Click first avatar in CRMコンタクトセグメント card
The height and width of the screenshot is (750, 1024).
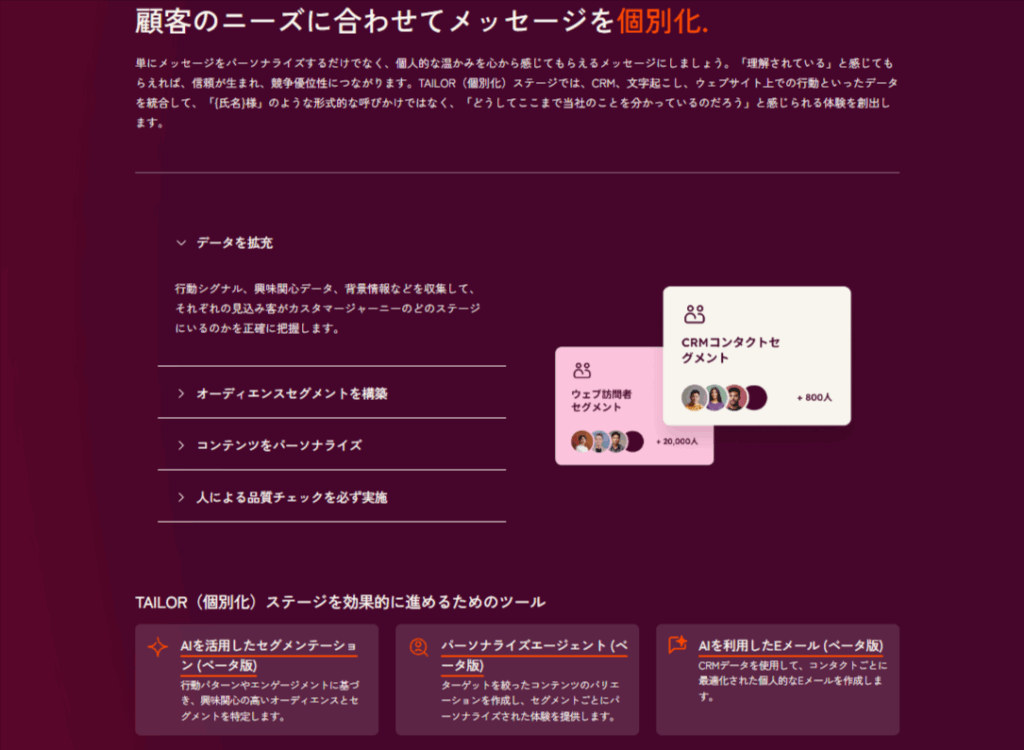coord(693,397)
